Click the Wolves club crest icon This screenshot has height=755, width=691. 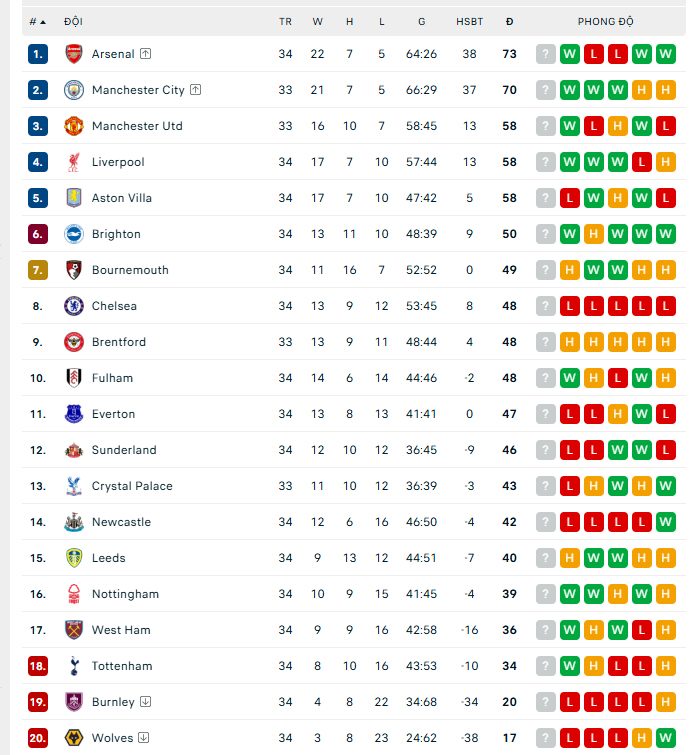74,738
